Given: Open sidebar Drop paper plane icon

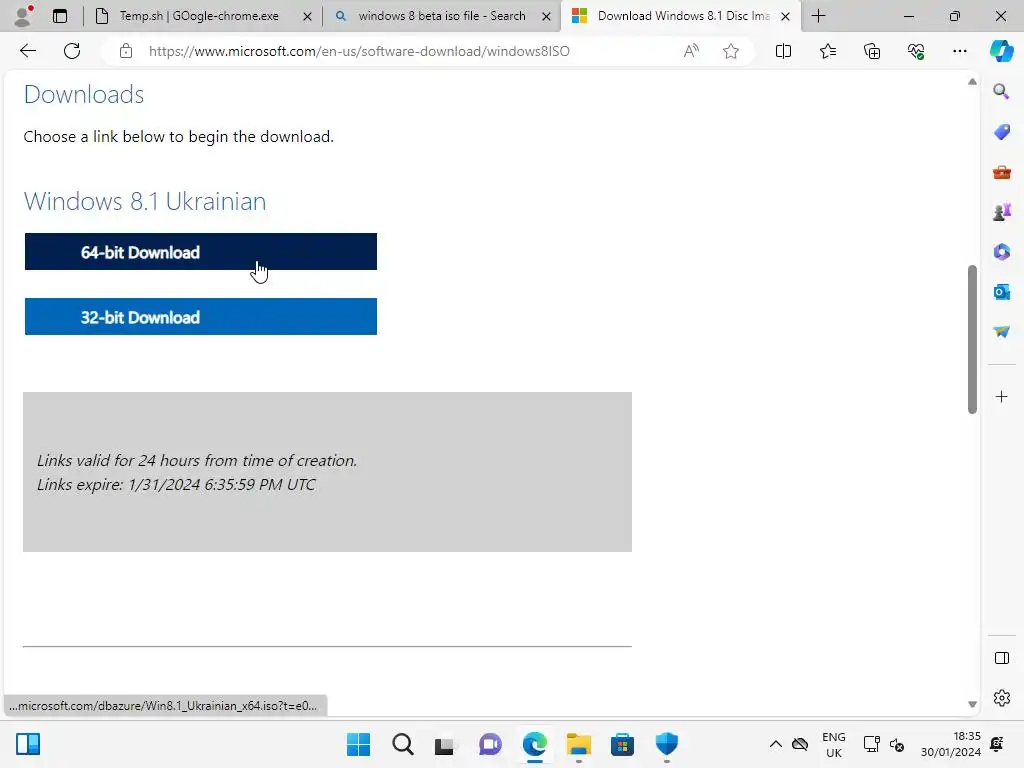Looking at the screenshot, I should 1001,332.
